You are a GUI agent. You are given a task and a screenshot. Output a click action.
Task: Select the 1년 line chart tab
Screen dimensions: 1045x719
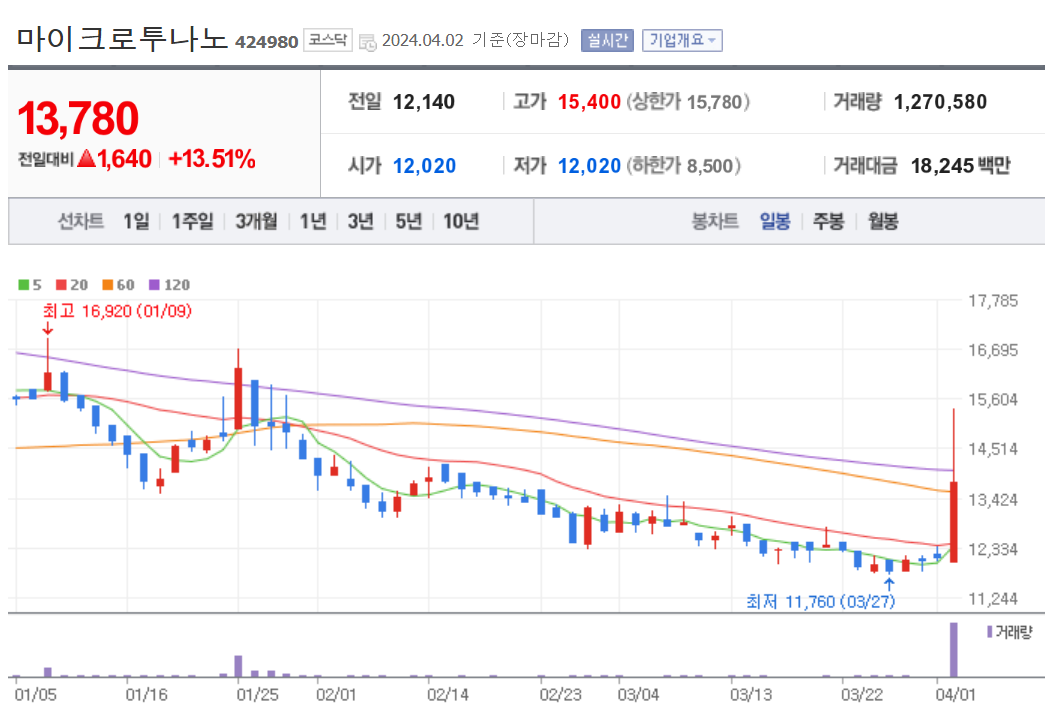click(313, 221)
